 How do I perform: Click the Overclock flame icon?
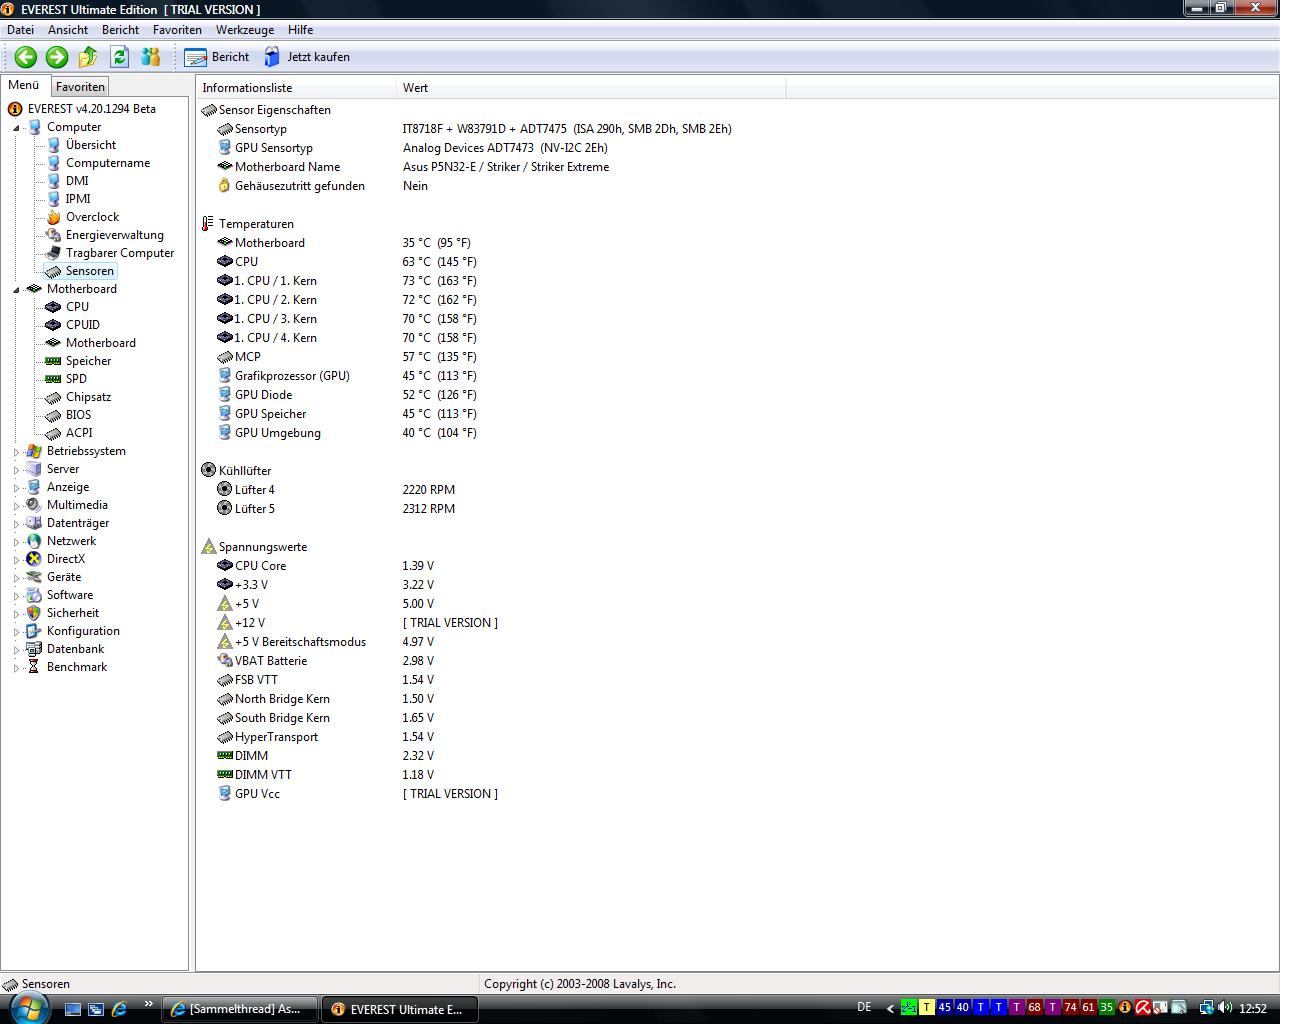click(54, 217)
